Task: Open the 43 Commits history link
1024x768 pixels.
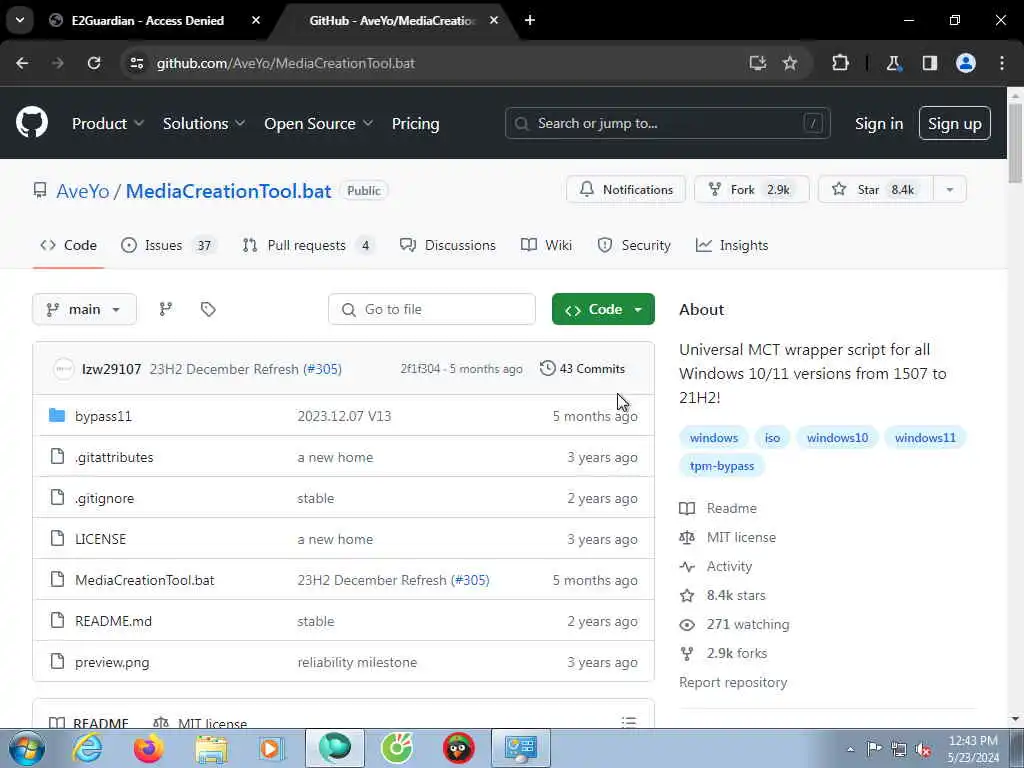Action: coord(582,369)
